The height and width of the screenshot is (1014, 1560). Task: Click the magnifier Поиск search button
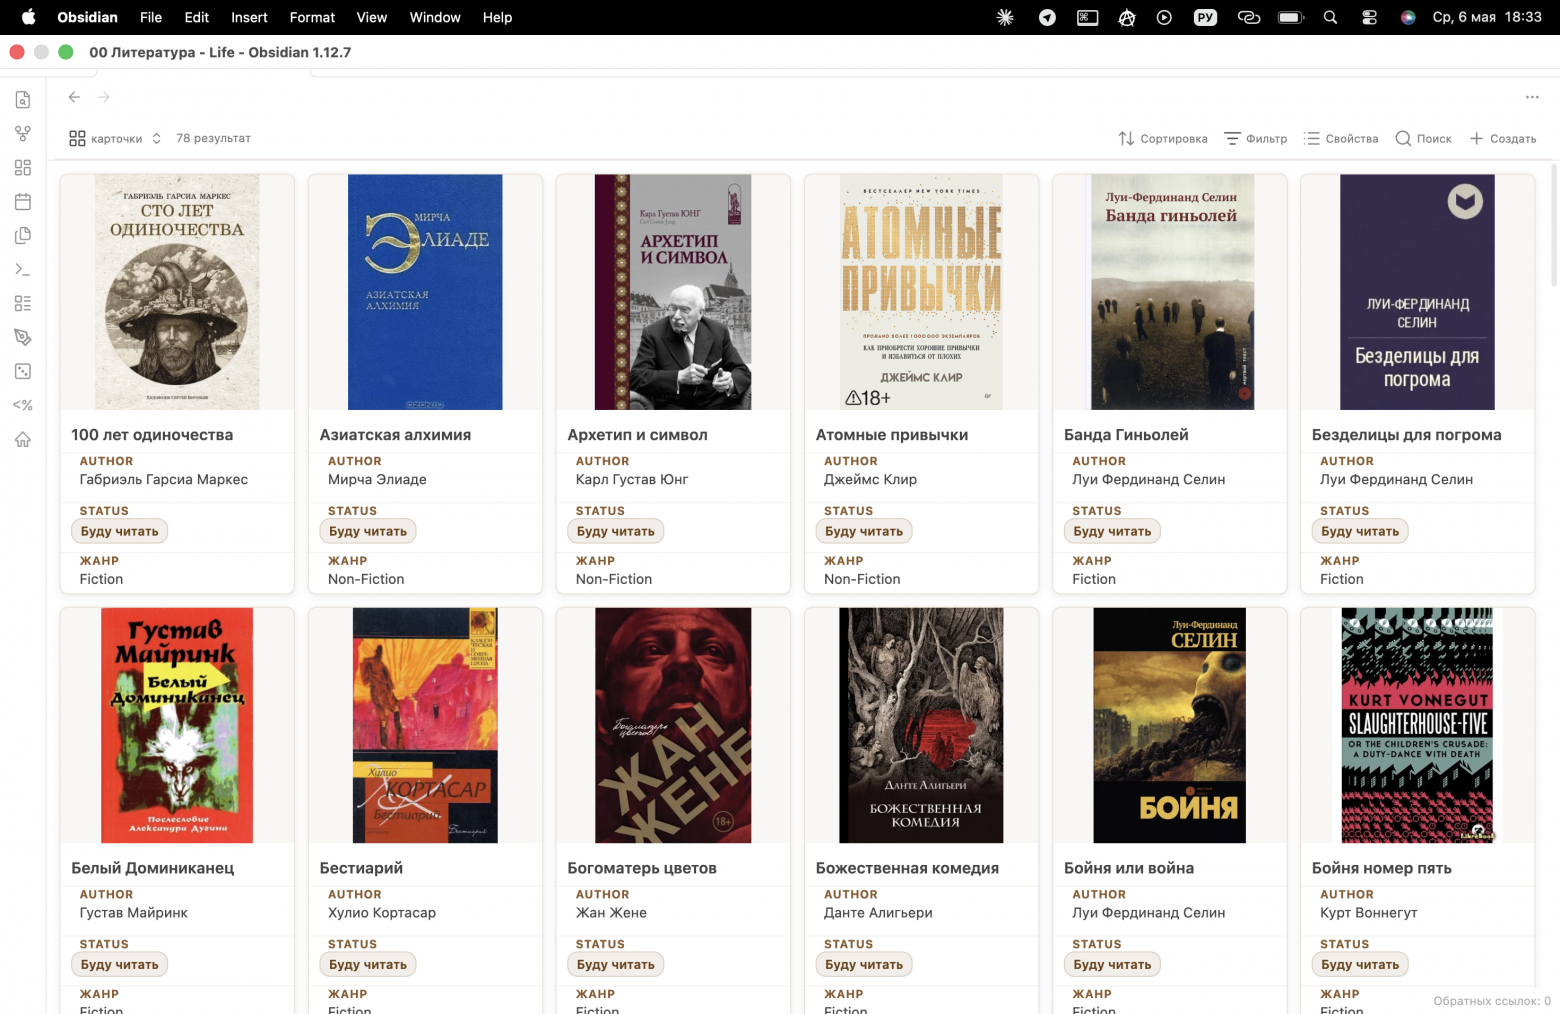tap(1423, 139)
